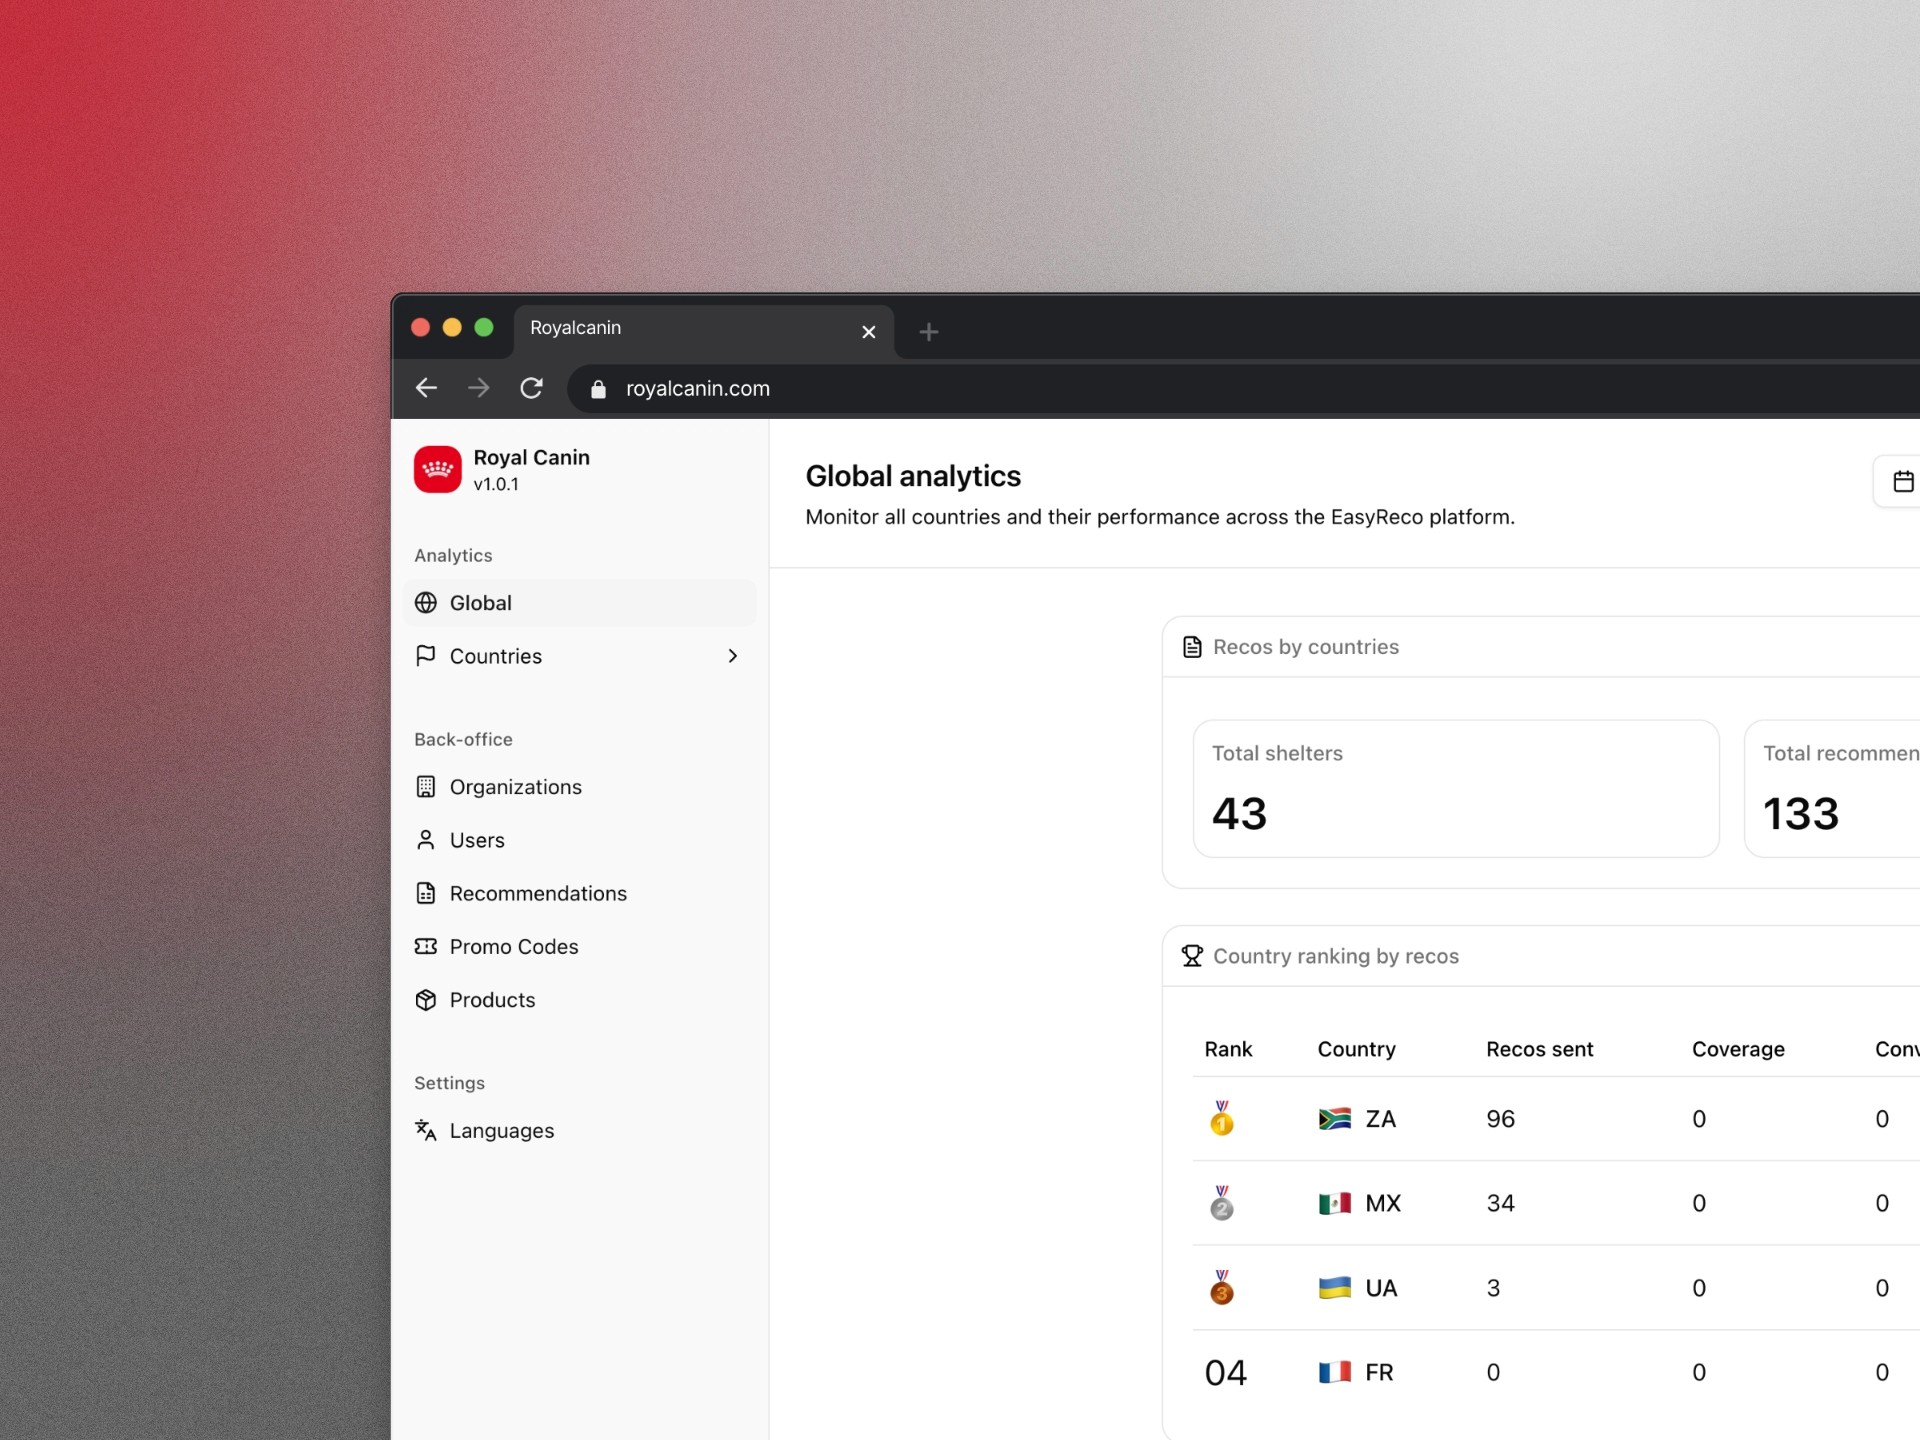Click the person icon next to Users
This screenshot has width=1920, height=1440.
tap(426, 840)
